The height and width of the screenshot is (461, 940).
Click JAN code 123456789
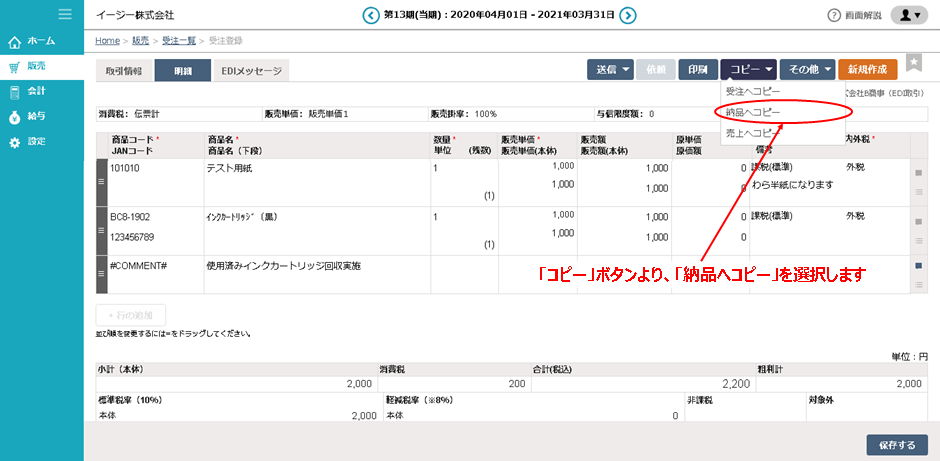tap(132, 237)
